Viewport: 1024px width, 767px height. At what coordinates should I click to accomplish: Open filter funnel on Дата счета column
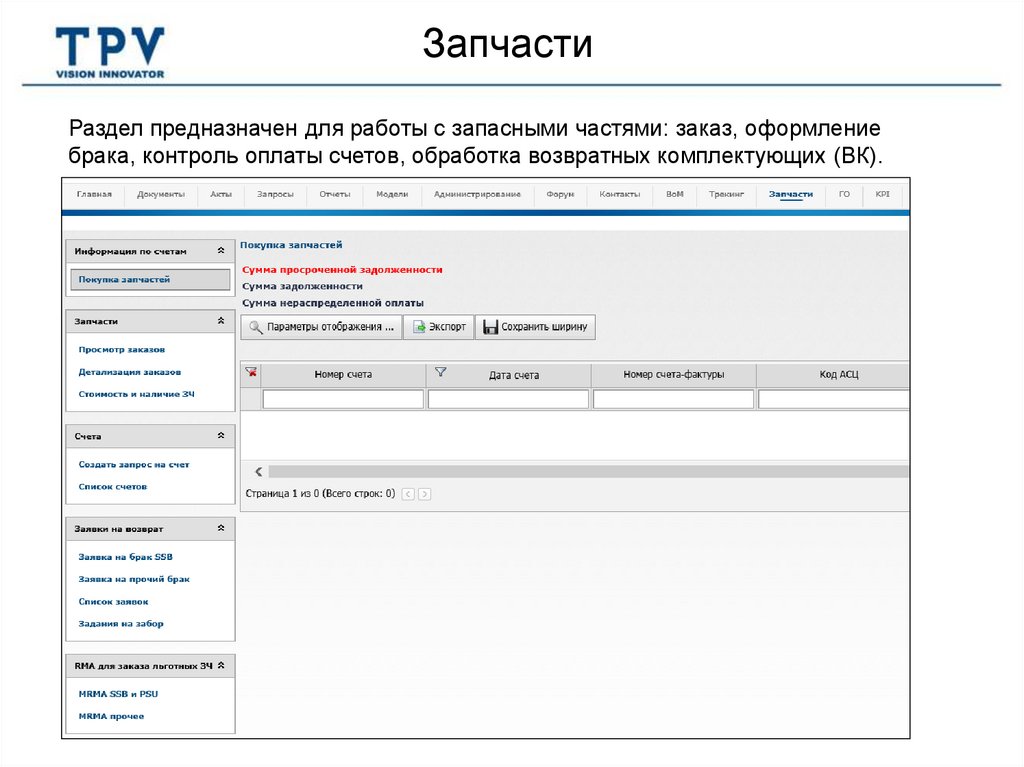442,371
